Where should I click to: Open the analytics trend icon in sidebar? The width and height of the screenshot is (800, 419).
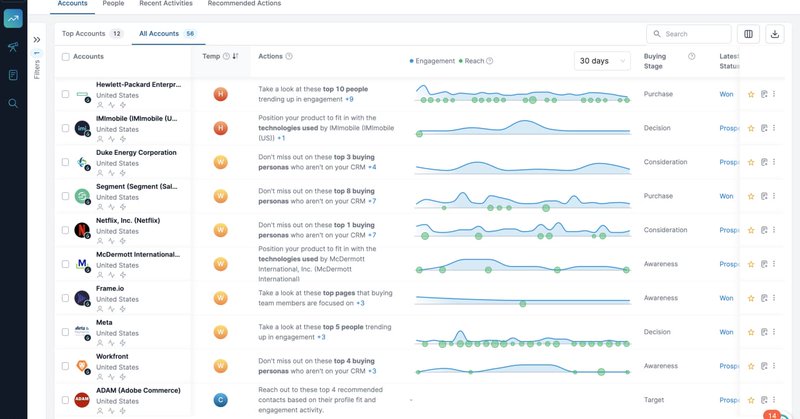pos(13,19)
